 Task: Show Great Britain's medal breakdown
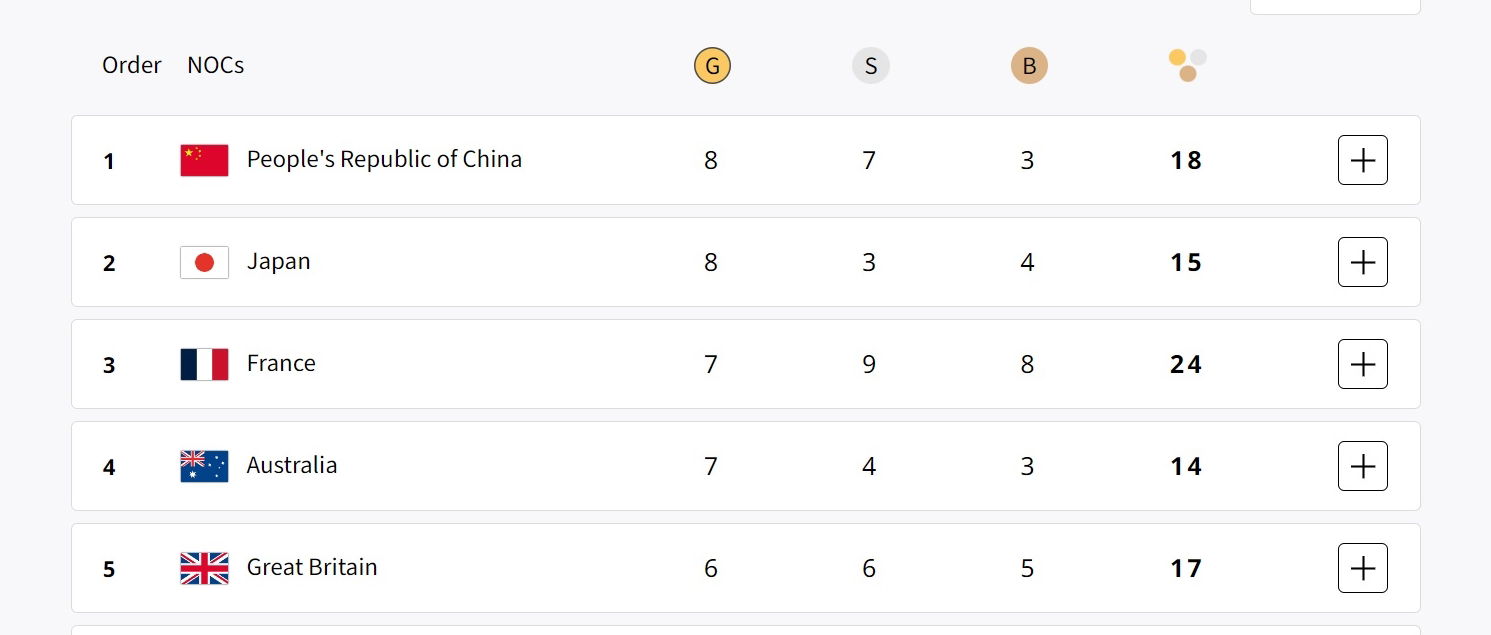pyautogui.click(x=1362, y=568)
